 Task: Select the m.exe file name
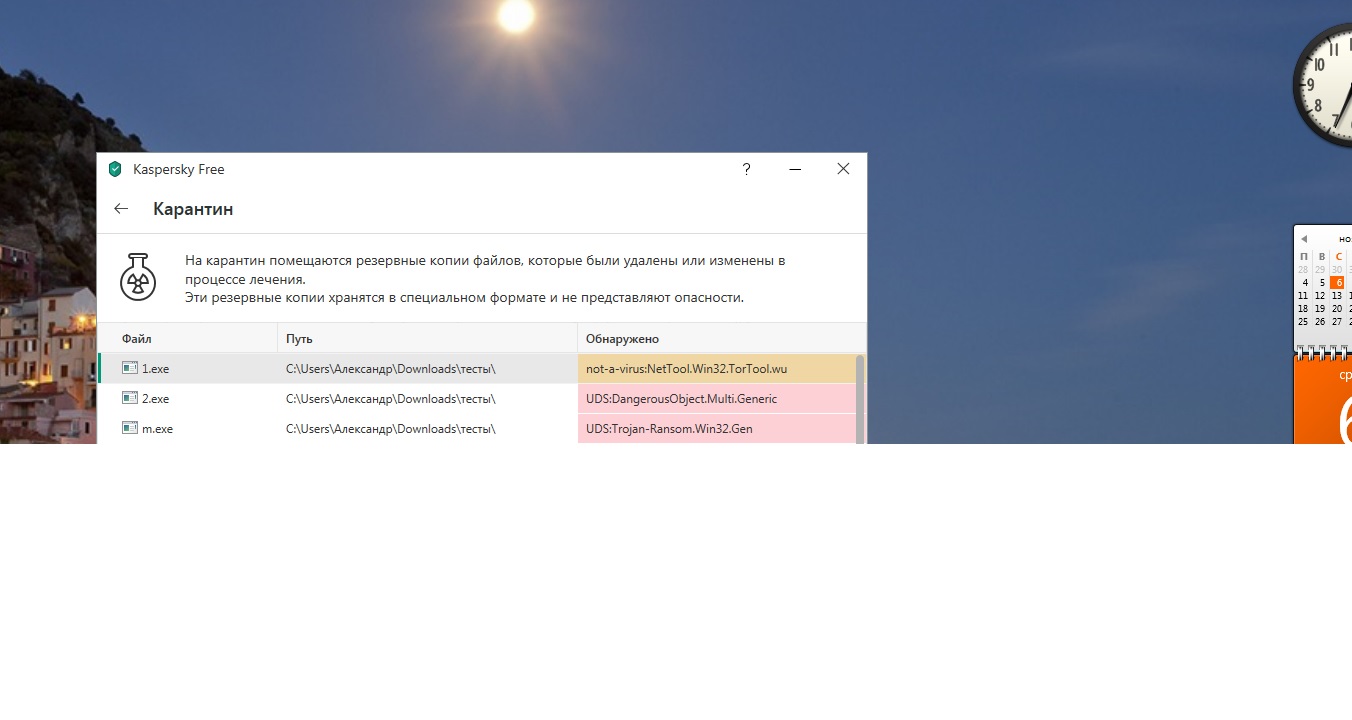(x=158, y=429)
